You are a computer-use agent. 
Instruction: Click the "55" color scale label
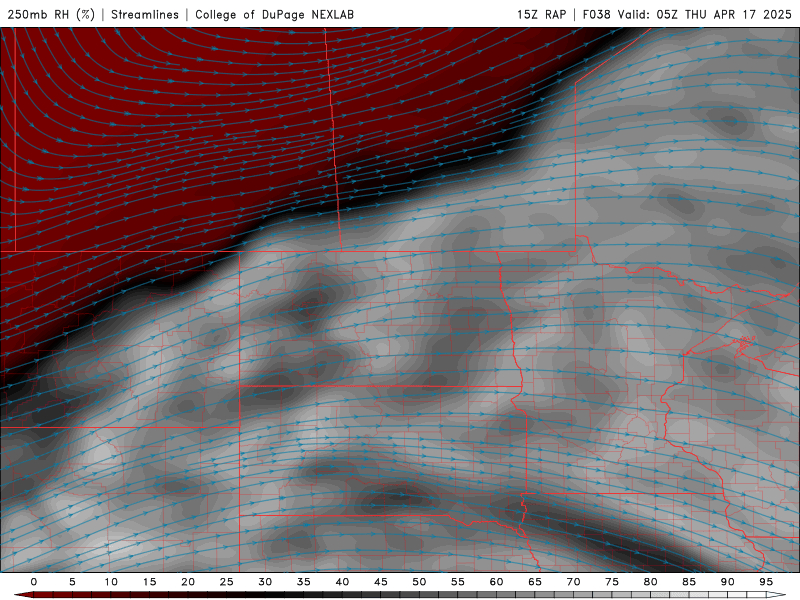pos(458,582)
